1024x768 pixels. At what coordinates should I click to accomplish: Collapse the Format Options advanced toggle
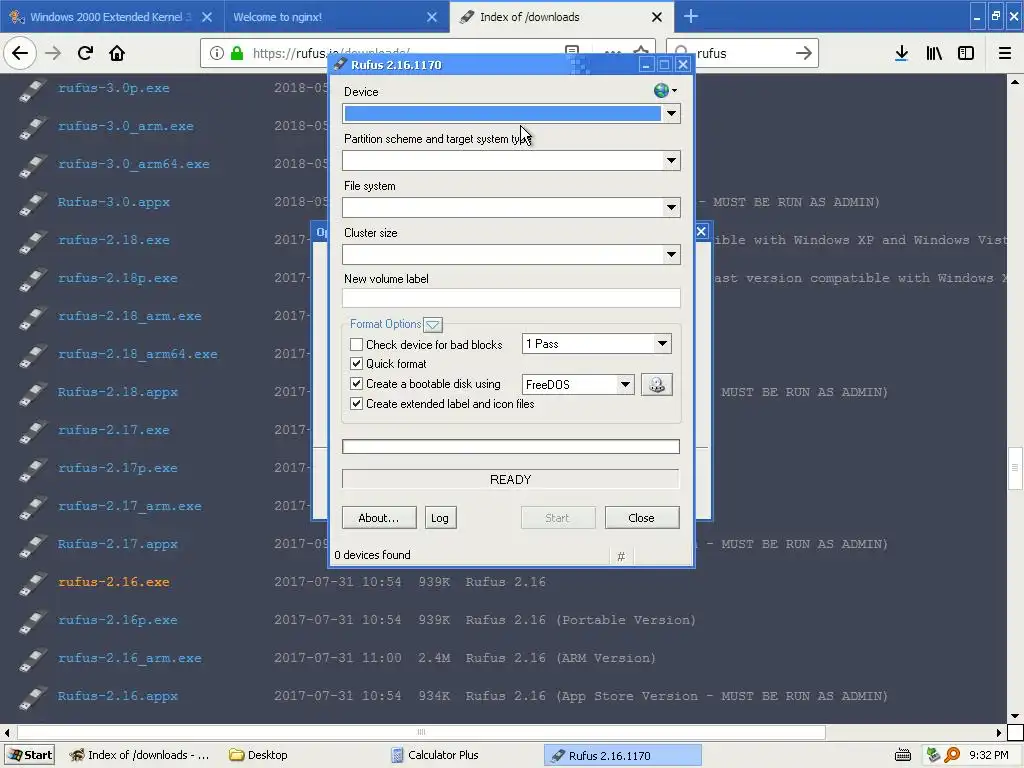[432, 325]
